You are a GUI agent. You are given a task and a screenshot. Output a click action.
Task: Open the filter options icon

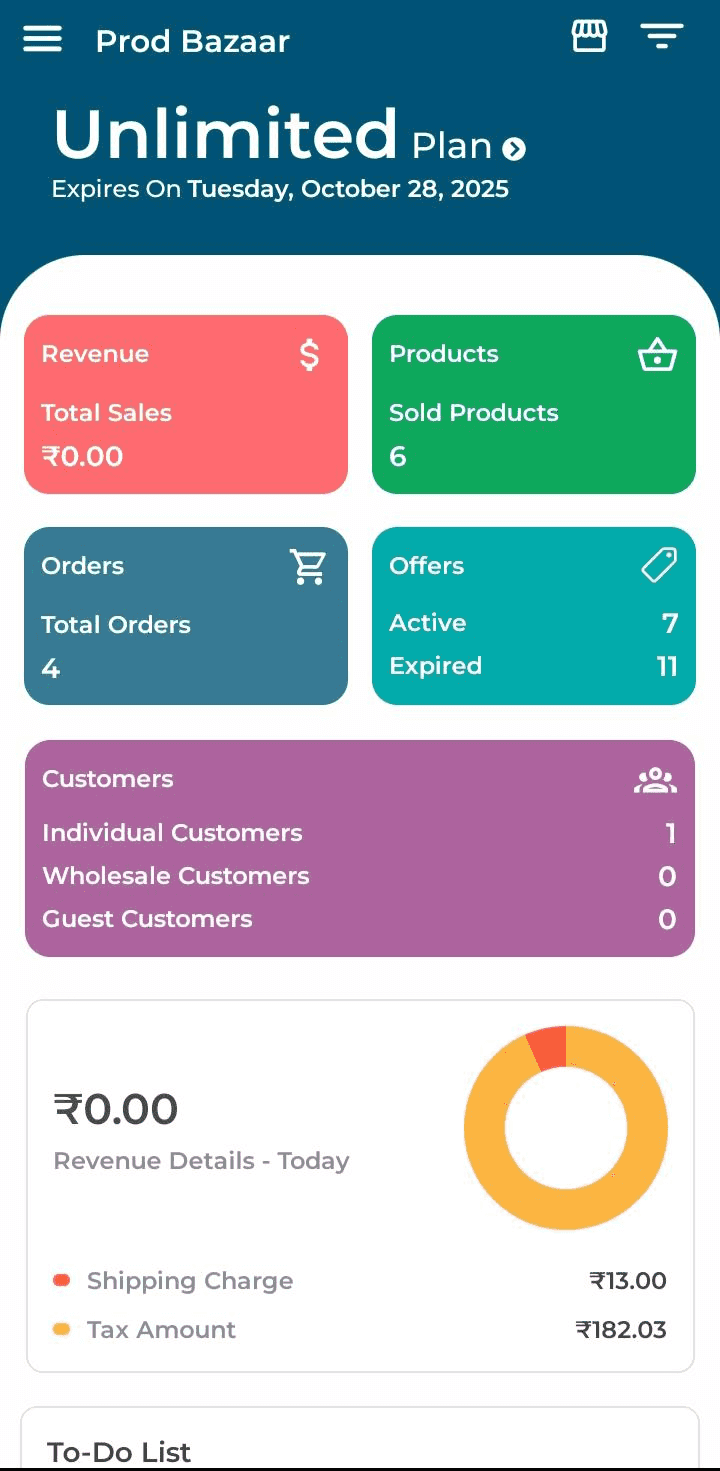[x=661, y=37]
